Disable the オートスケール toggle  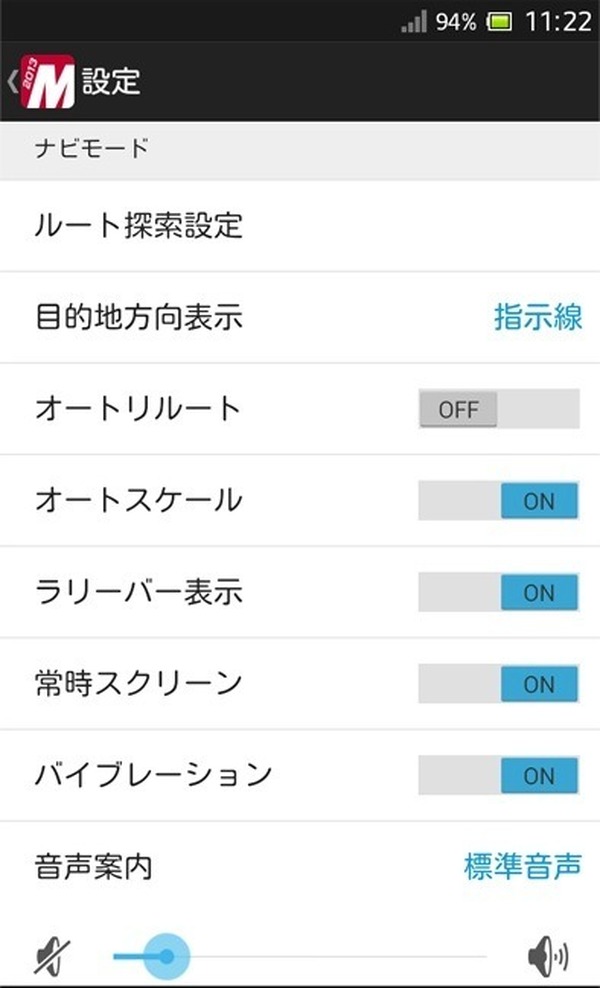tap(498, 500)
